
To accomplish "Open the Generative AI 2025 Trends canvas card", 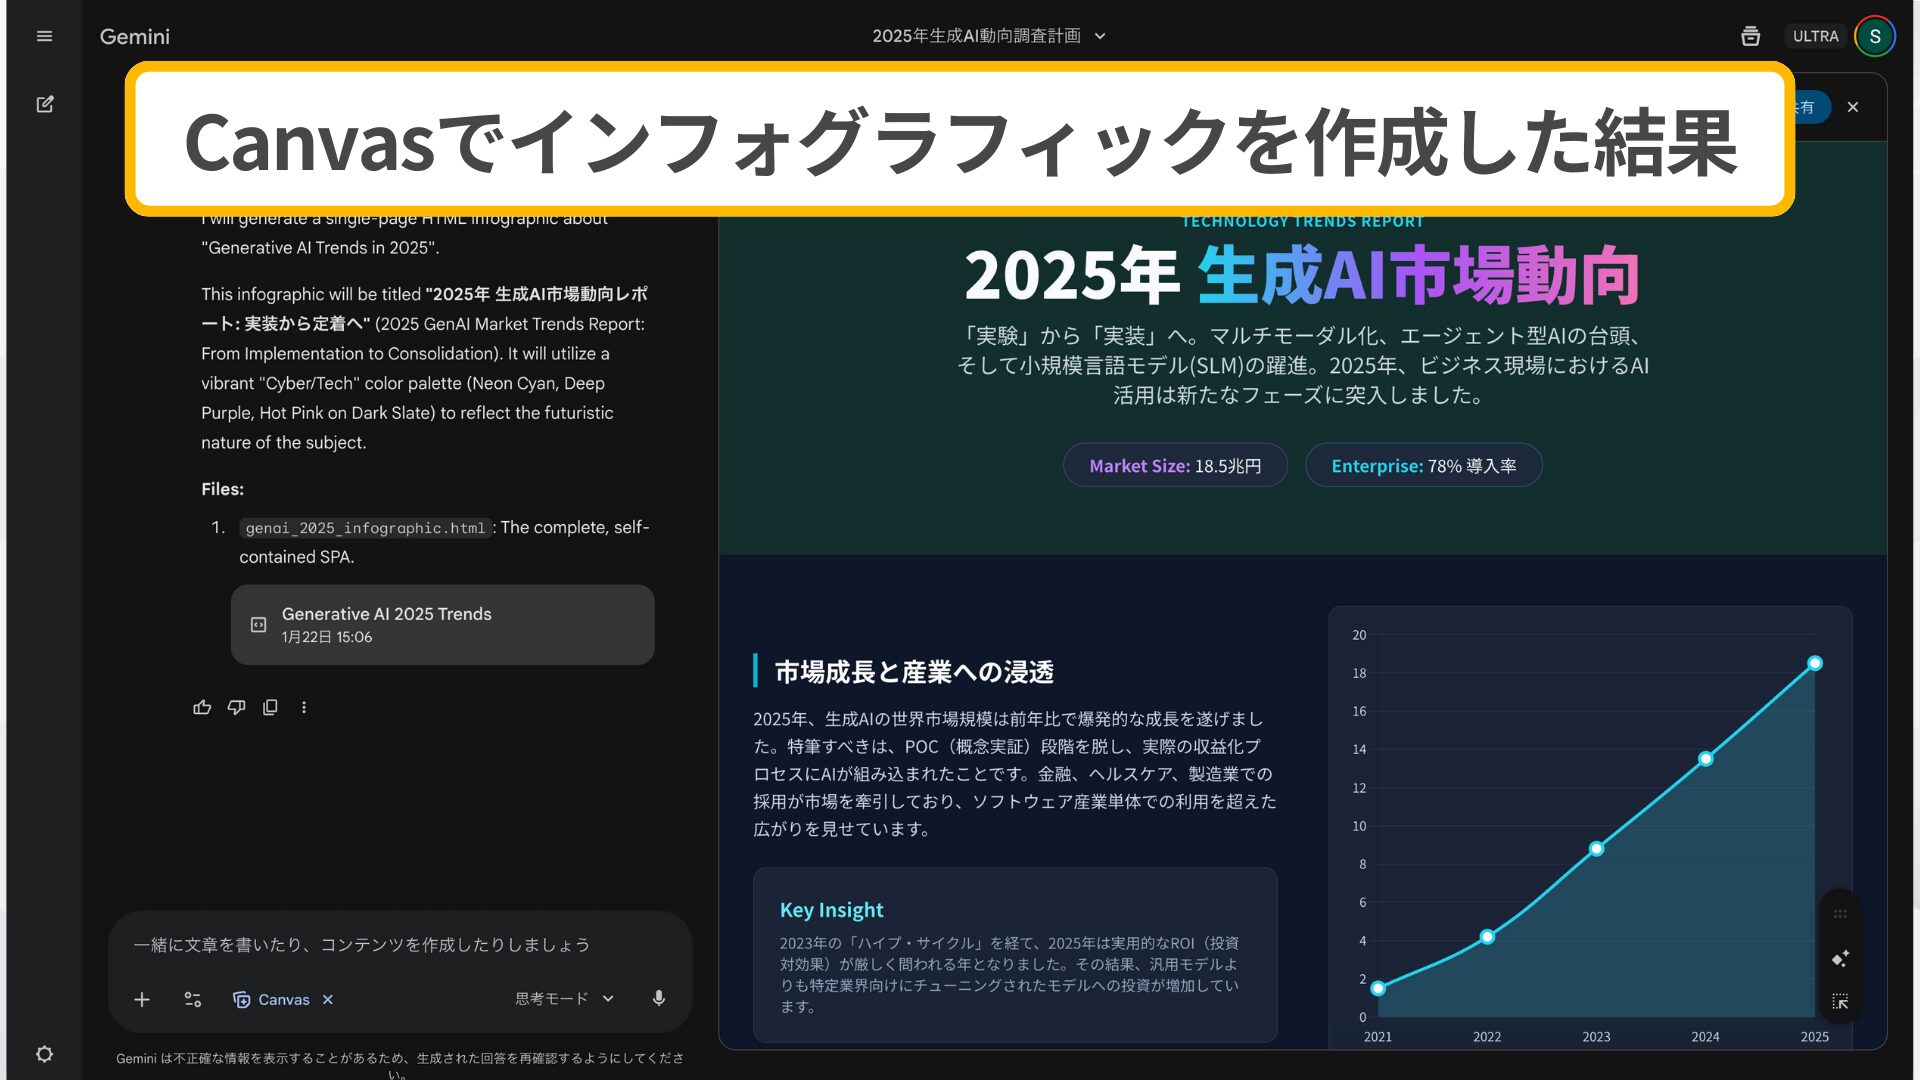I will [x=442, y=624].
